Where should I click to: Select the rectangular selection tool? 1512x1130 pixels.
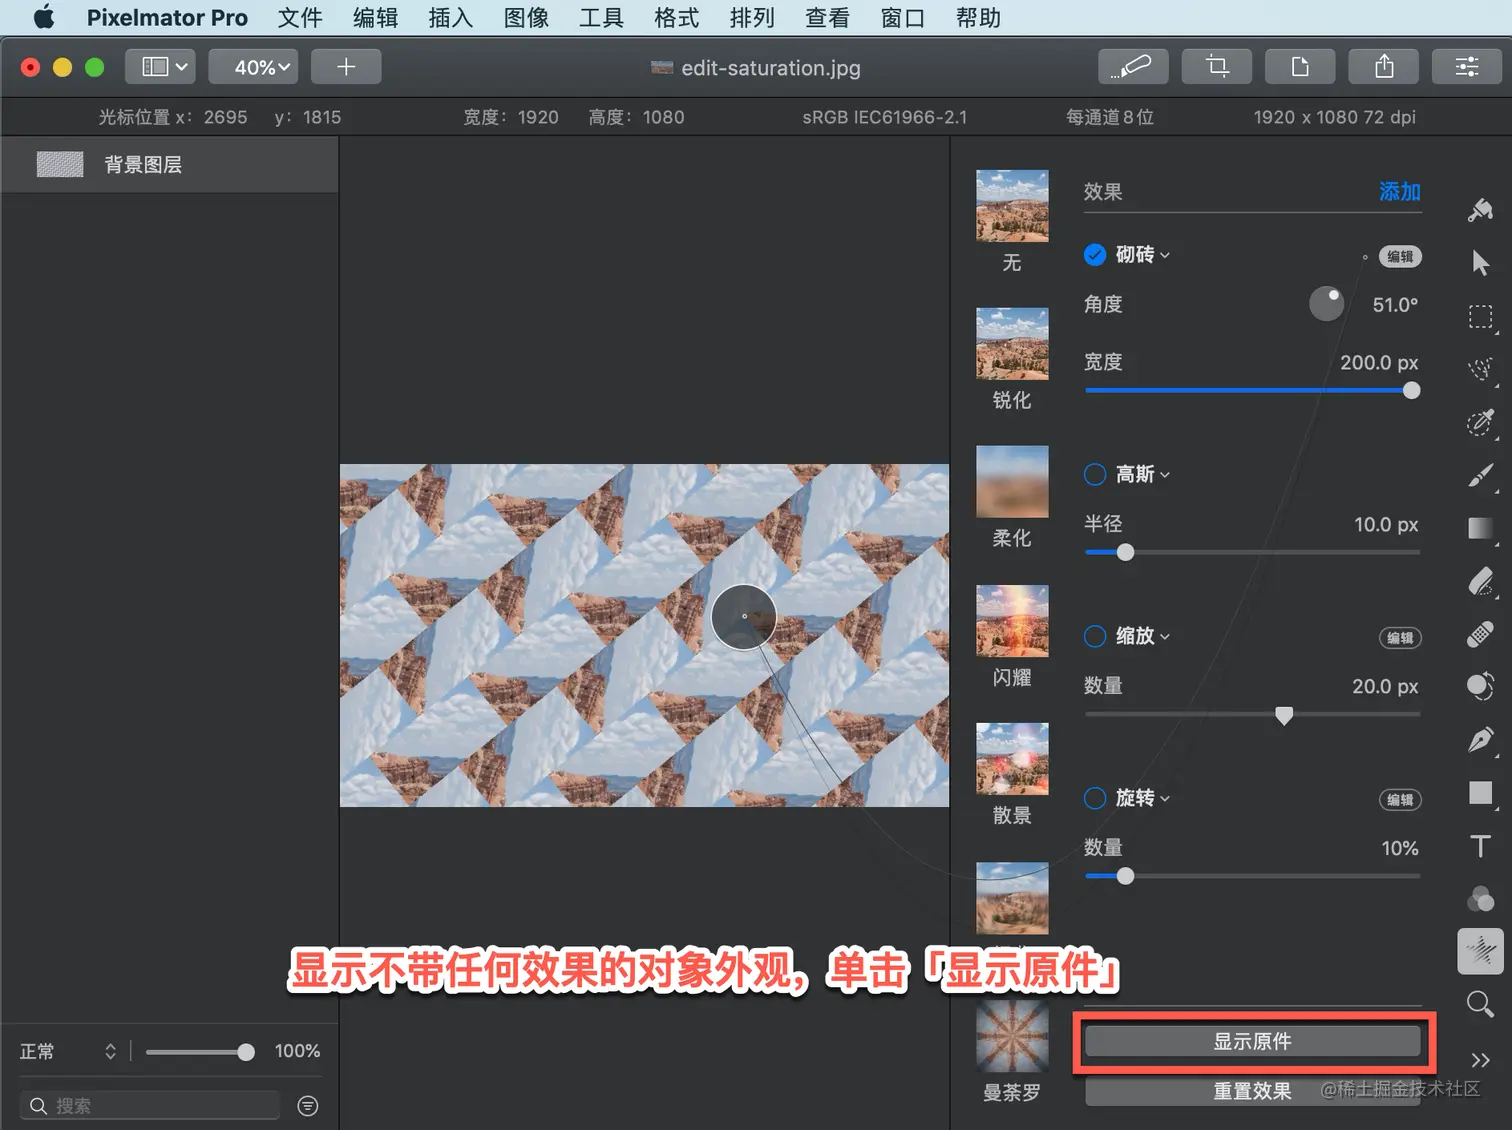tap(1481, 317)
